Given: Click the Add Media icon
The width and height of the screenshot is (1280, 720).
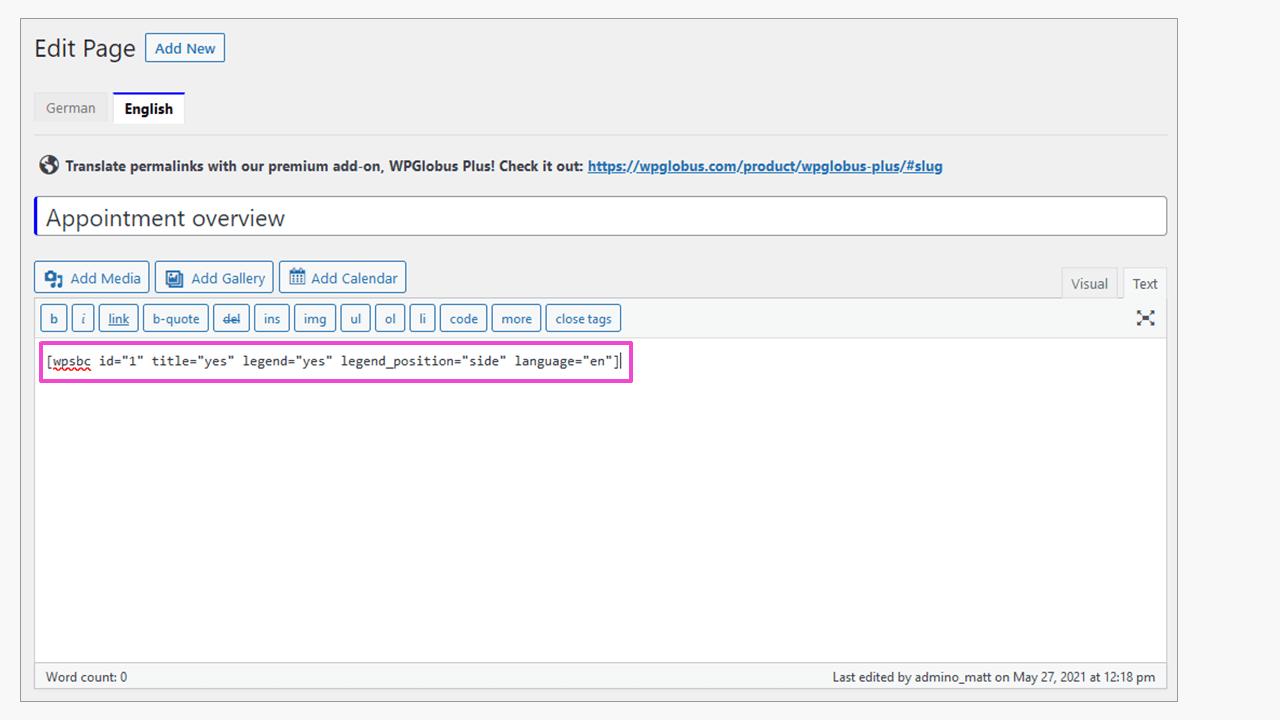Looking at the screenshot, I should (x=56, y=277).
